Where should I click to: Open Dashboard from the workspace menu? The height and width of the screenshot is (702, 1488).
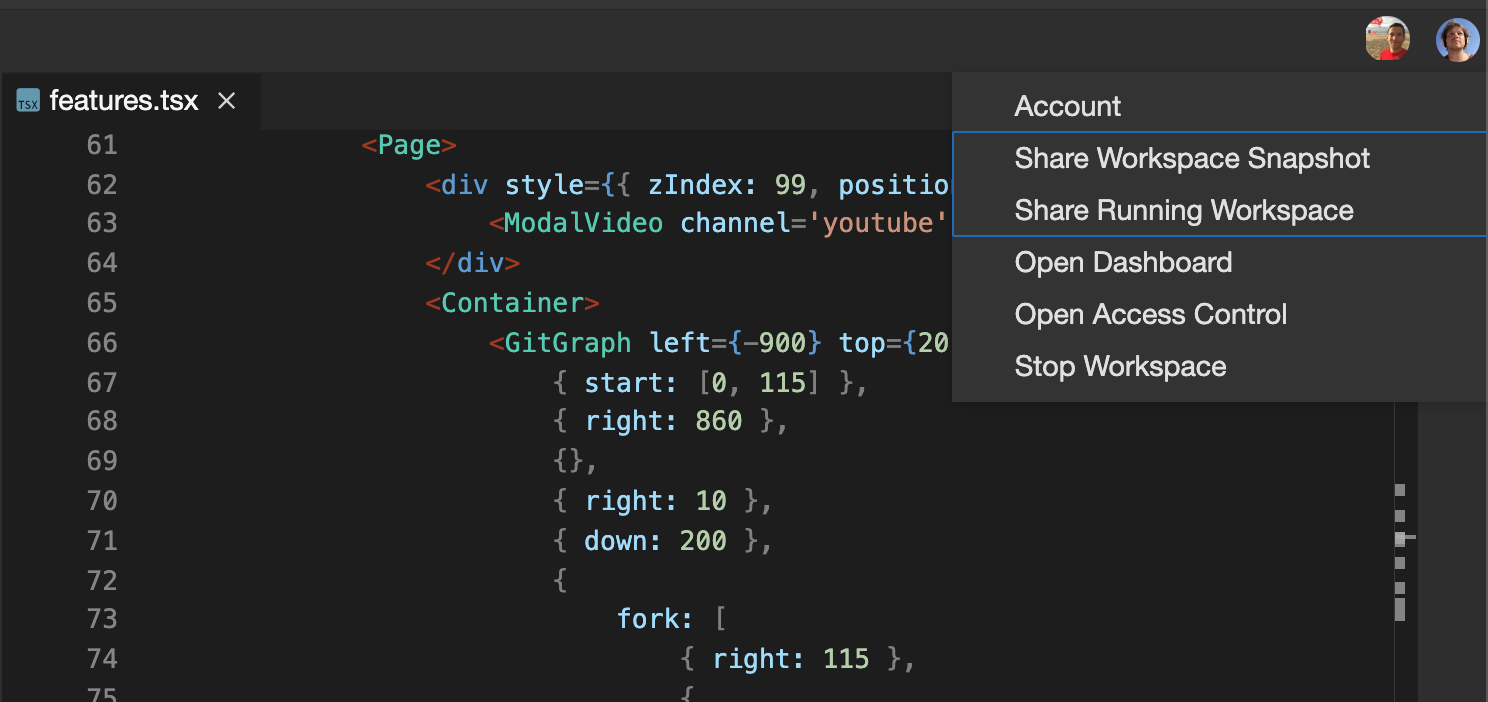click(x=1123, y=262)
